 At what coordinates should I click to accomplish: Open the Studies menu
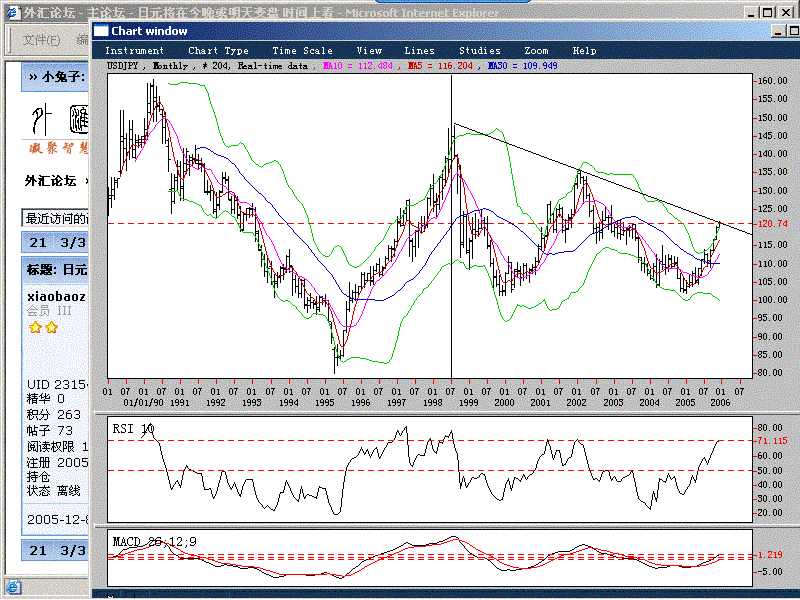480,51
